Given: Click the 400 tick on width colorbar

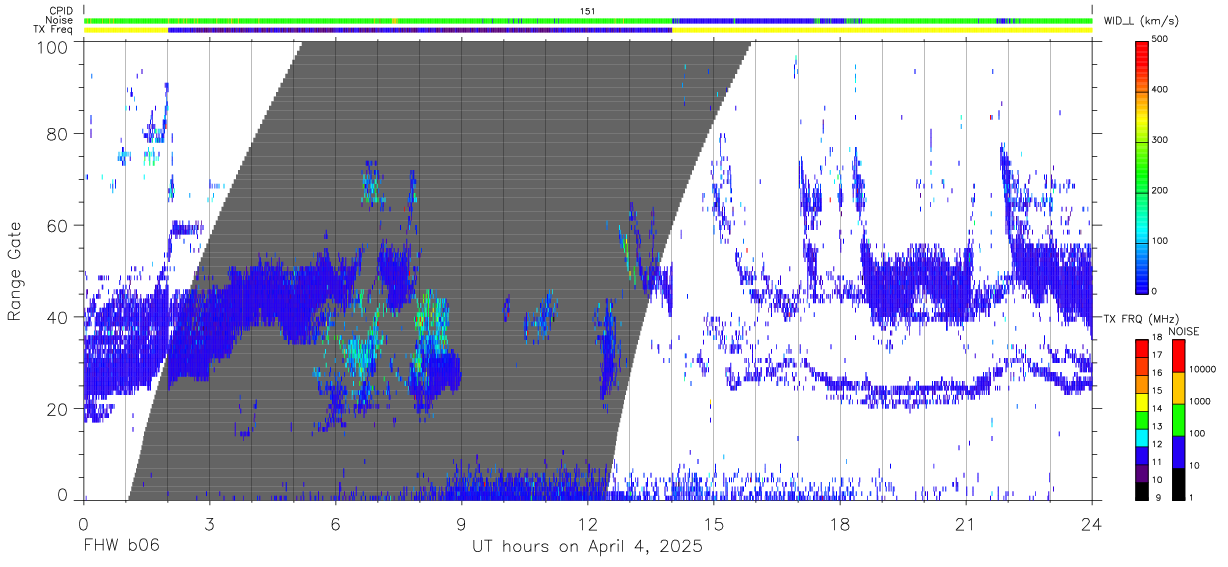Looking at the screenshot, I should 1160,90.
